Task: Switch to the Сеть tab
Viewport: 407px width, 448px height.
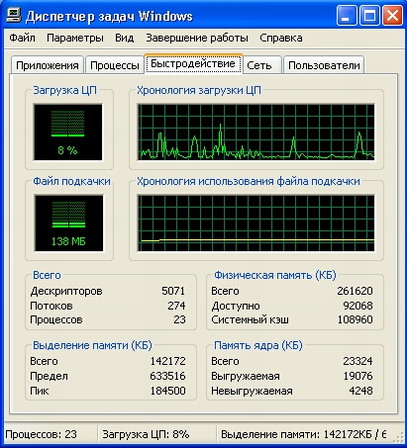Action: [259, 65]
